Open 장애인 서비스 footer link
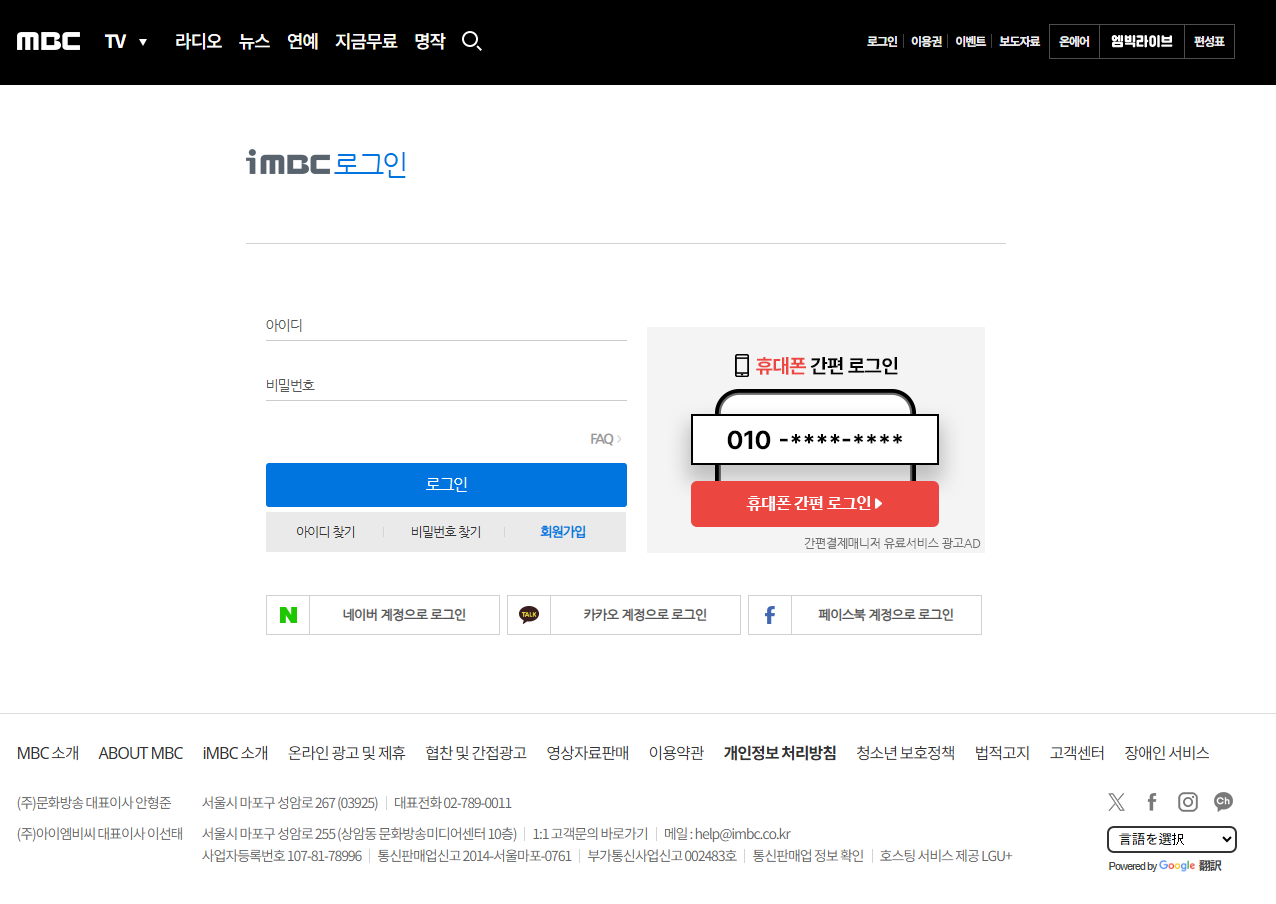 tap(1167, 753)
